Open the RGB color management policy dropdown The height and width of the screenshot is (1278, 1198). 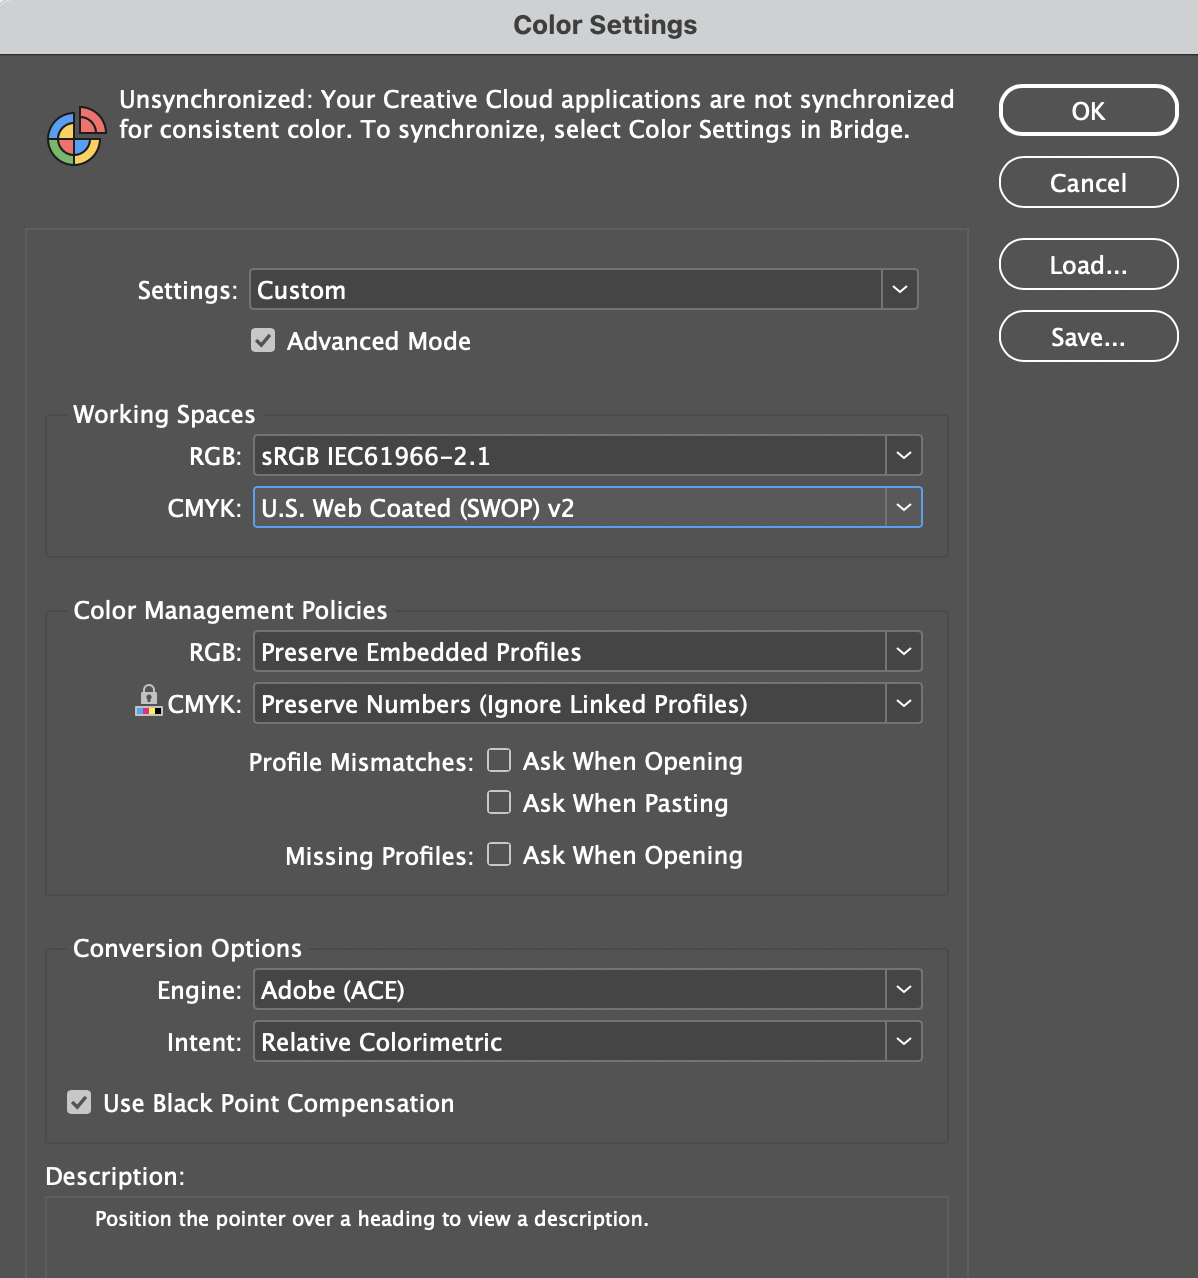pyautogui.click(x=903, y=651)
